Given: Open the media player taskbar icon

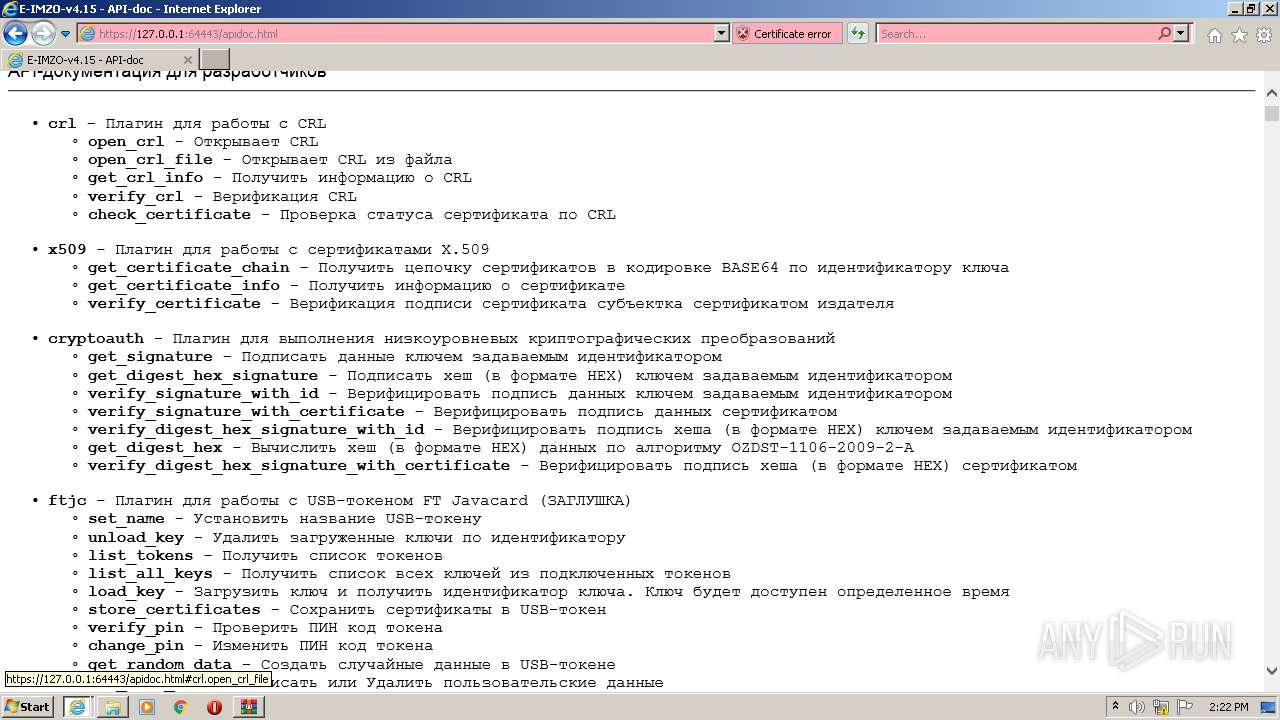Looking at the screenshot, I should [147, 707].
